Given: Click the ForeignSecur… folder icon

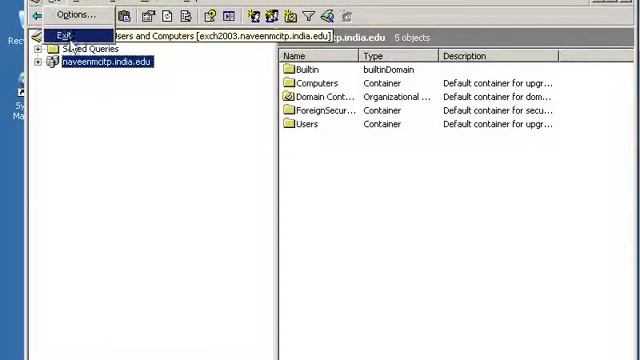Looking at the screenshot, I should click(x=289, y=110).
